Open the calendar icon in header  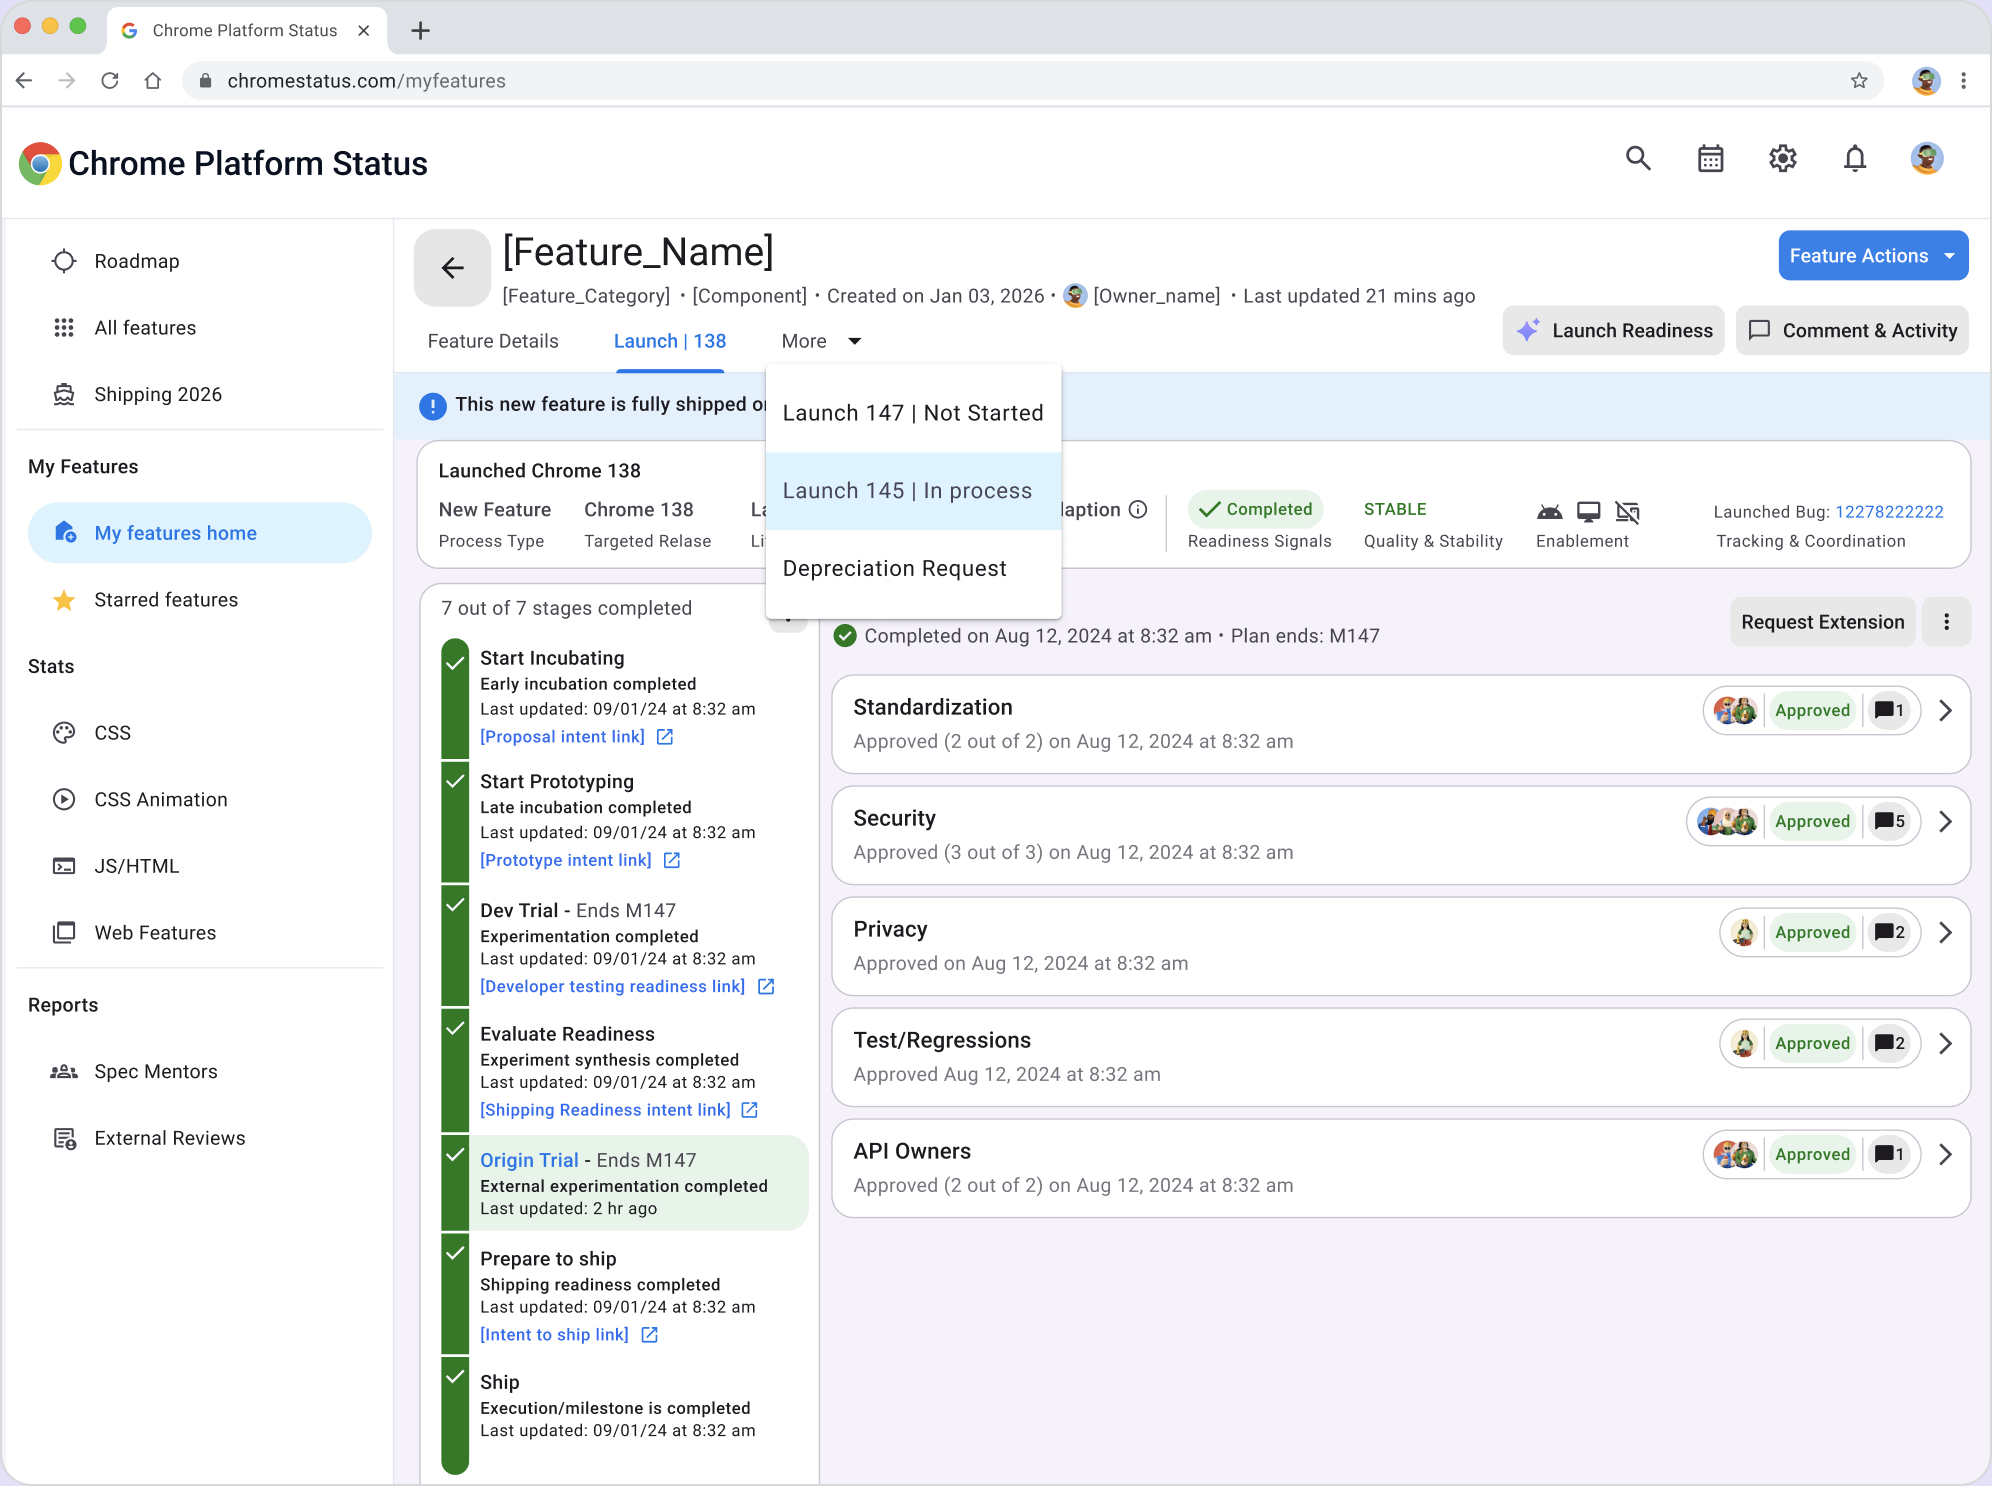click(1710, 159)
